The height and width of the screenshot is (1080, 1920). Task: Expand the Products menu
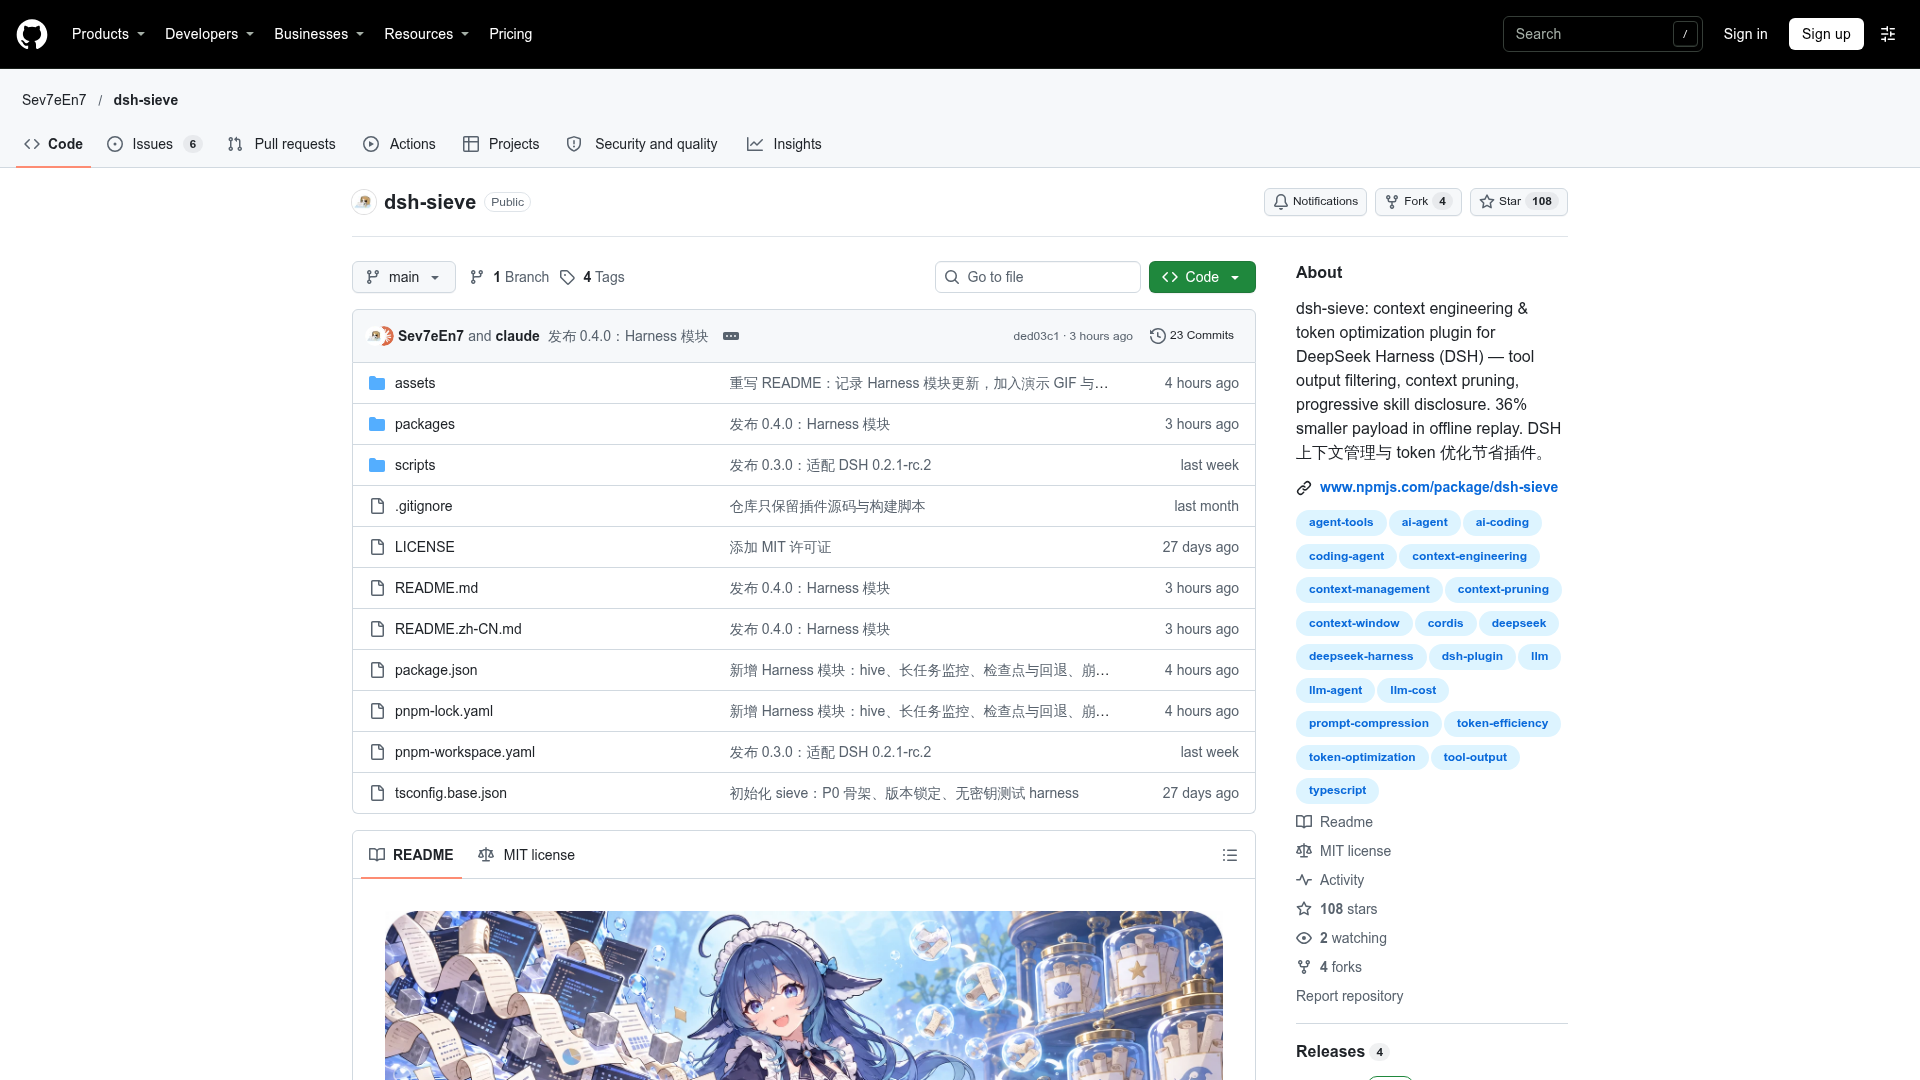coord(108,34)
